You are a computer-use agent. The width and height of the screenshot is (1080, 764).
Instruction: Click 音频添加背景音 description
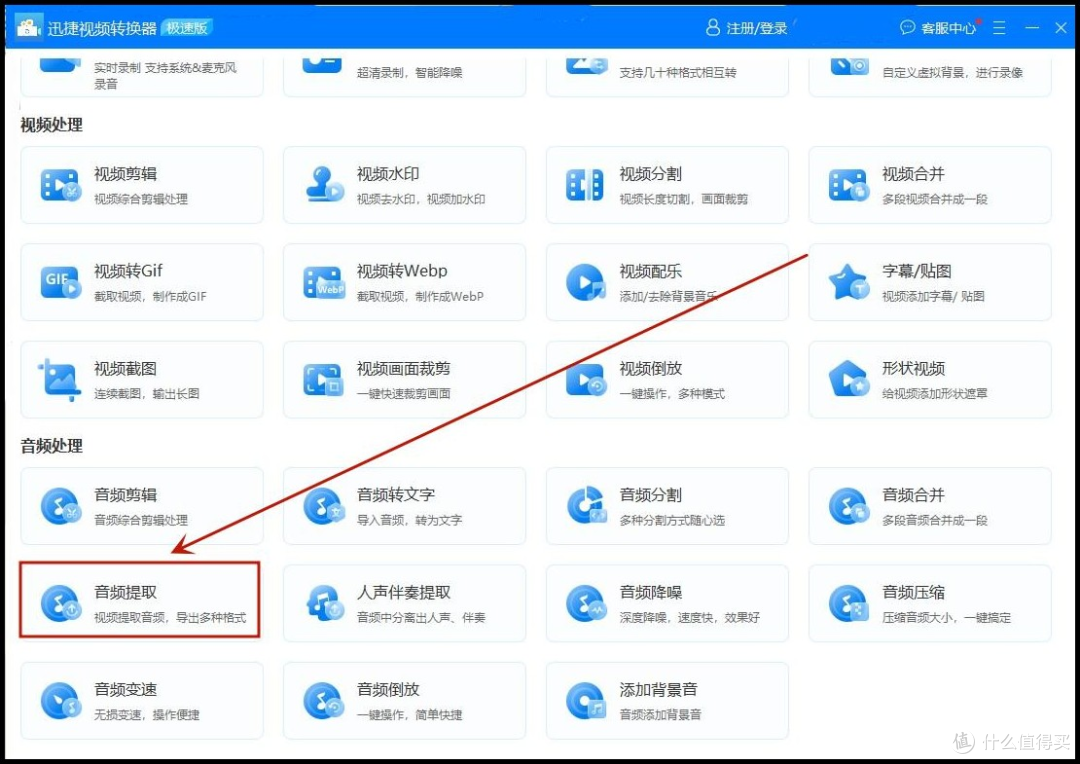click(x=661, y=714)
